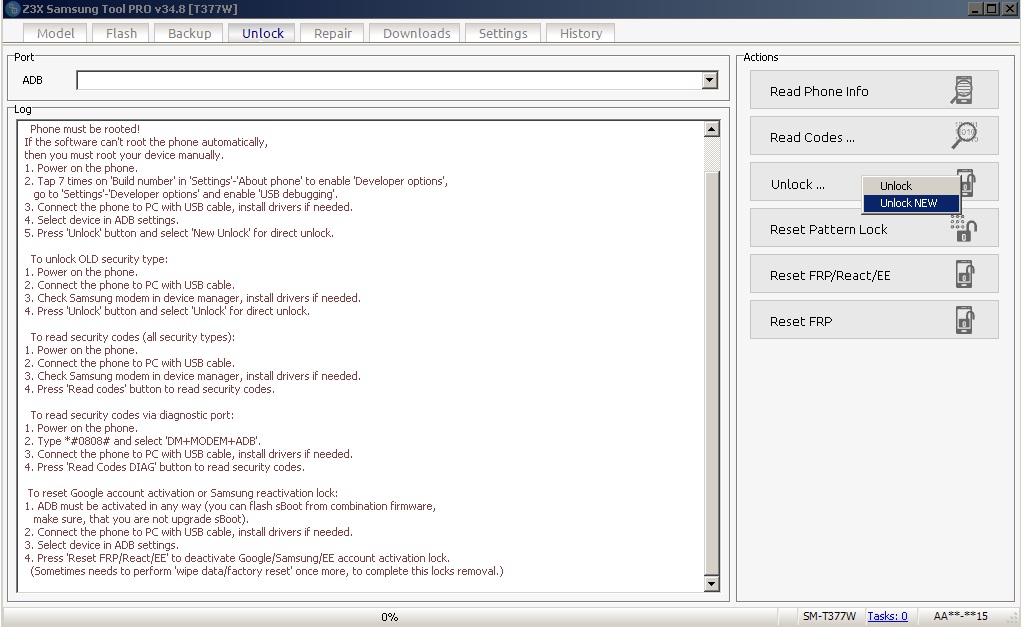
Task: Click the Reset FRP/React/EE button
Action: [874, 274]
